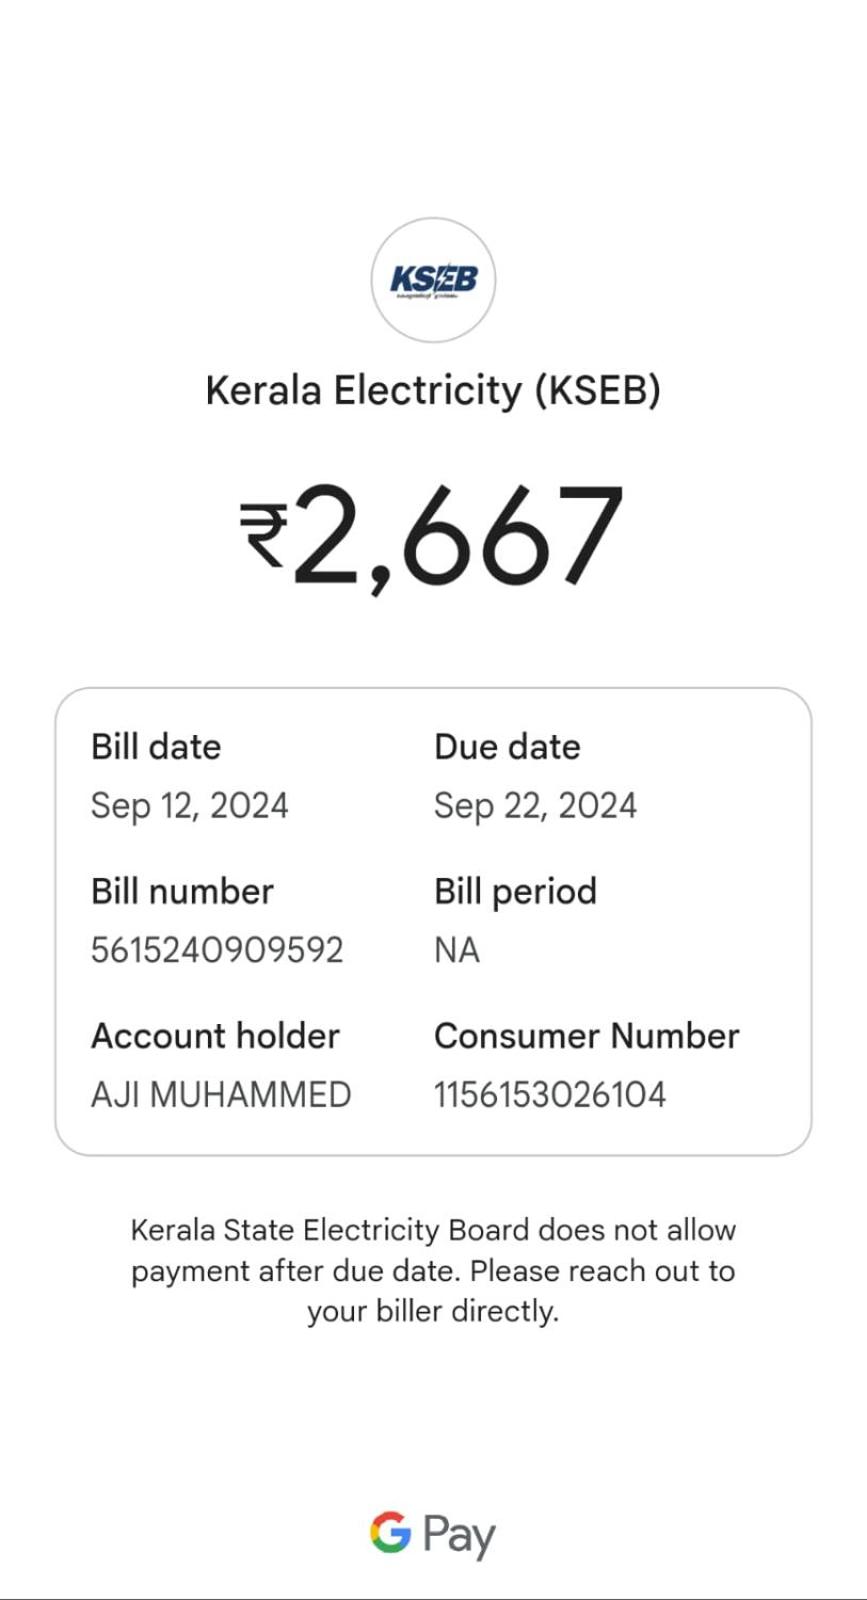Tap the payment-after-due-date notice text
This screenshot has width=867, height=1600.
[x=433, y=1250]
